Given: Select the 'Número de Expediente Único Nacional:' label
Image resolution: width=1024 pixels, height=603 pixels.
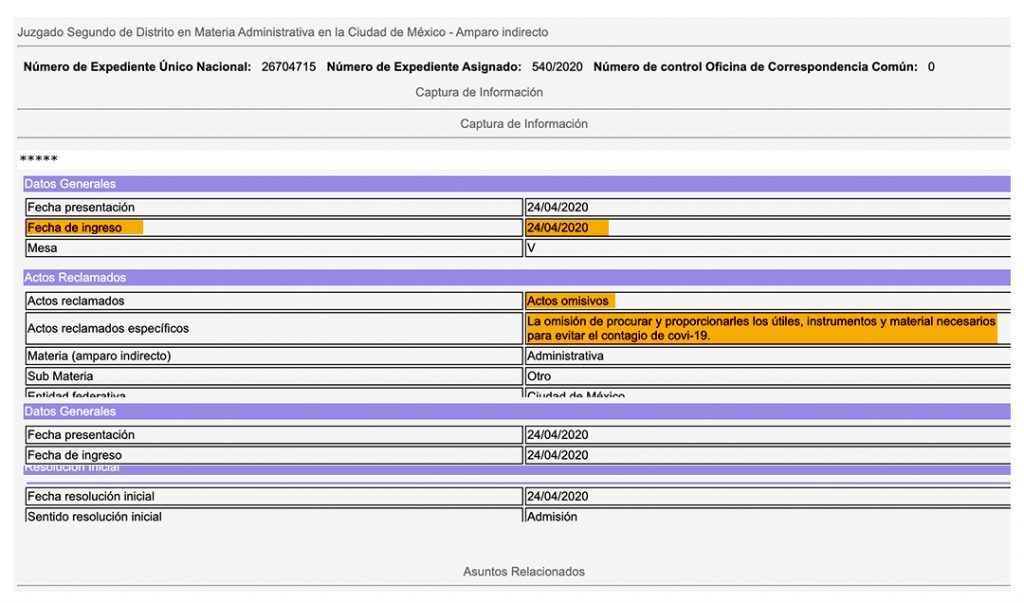Looking at the screenshot, I should pyautogui.click(x=137, y=67).
